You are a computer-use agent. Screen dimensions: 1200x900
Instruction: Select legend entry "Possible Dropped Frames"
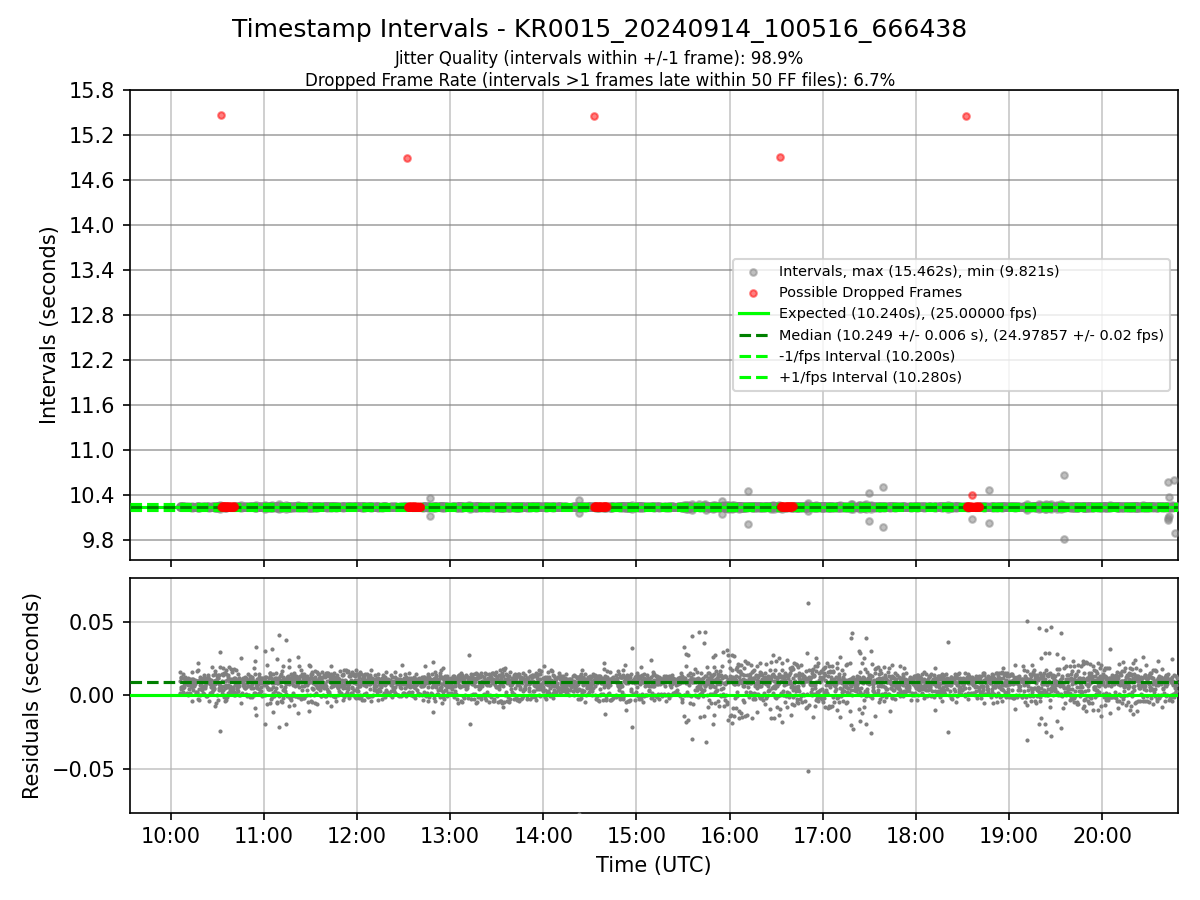(870, 292)
